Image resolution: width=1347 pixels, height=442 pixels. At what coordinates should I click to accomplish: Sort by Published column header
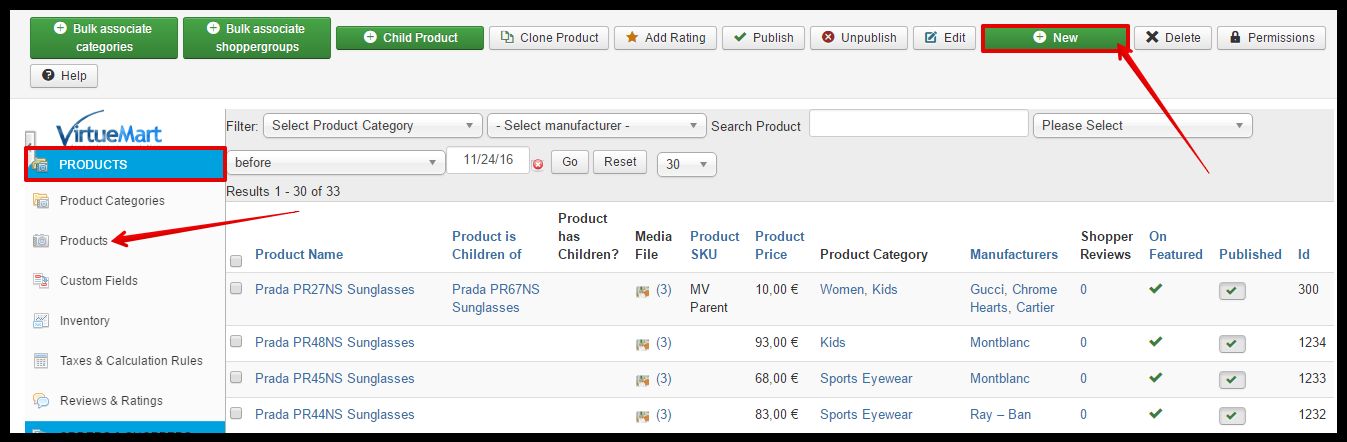coord(1250,254)
